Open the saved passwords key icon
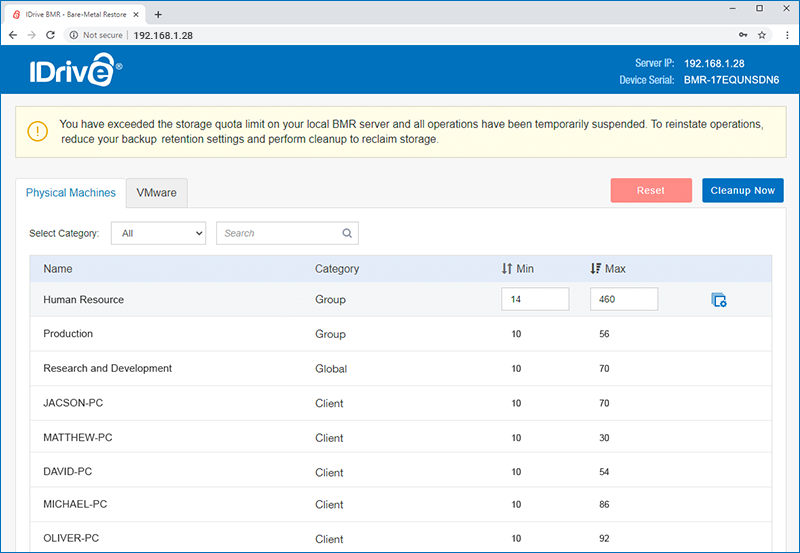The image size is (800, 553). point(743,35)
